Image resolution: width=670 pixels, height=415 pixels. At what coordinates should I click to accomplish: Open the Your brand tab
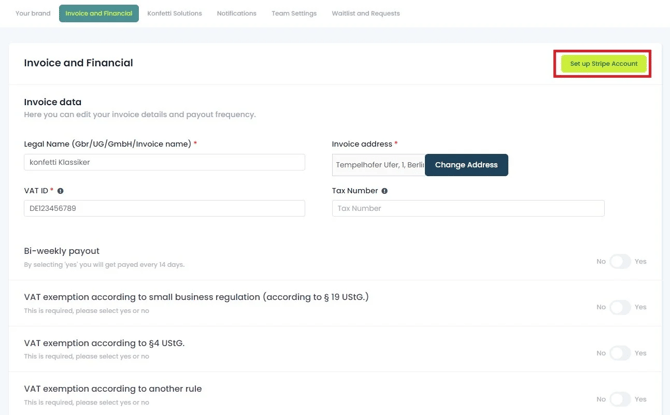click(33, 14)
